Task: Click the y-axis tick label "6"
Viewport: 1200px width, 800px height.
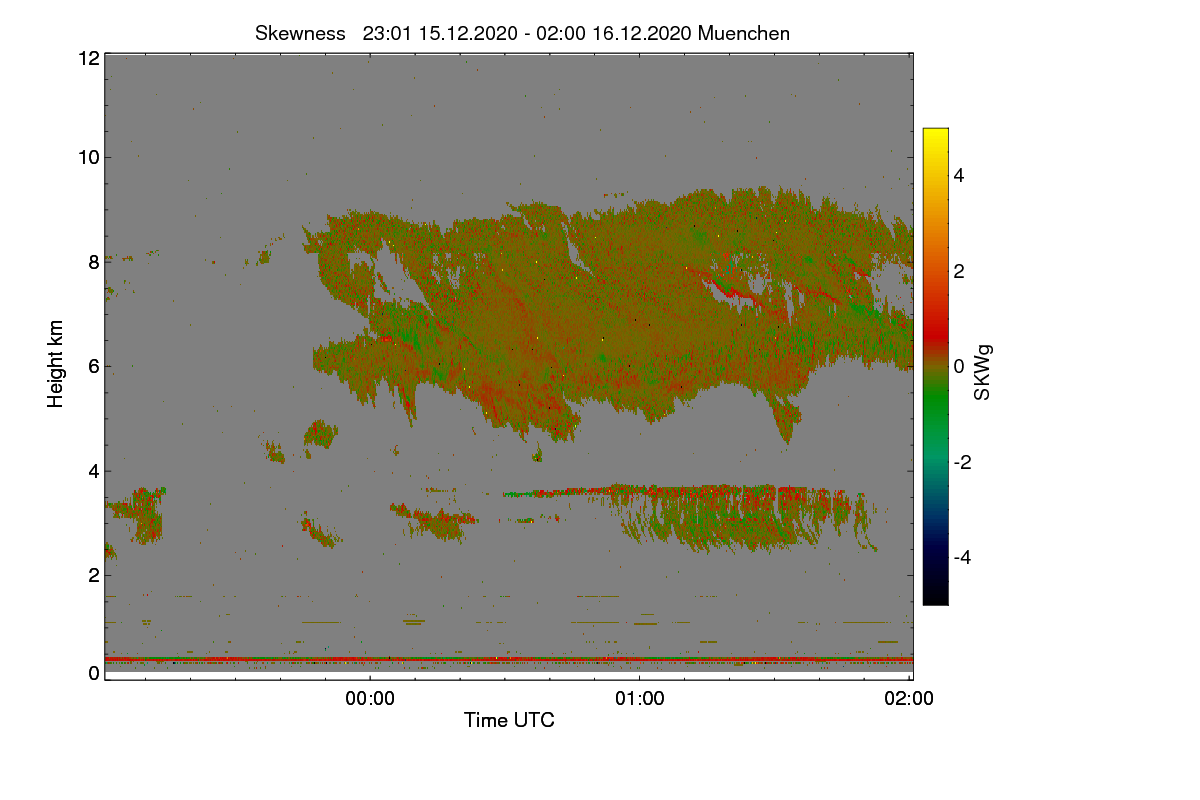Action: pos(94,366)
